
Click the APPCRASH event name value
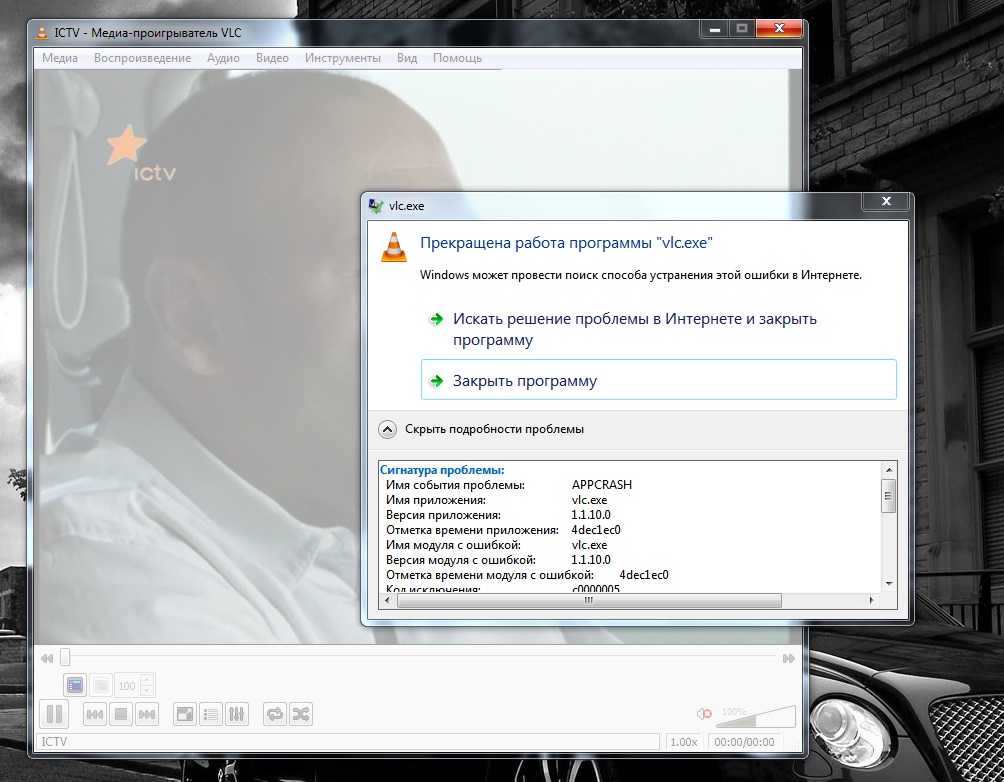click(601, 485)
